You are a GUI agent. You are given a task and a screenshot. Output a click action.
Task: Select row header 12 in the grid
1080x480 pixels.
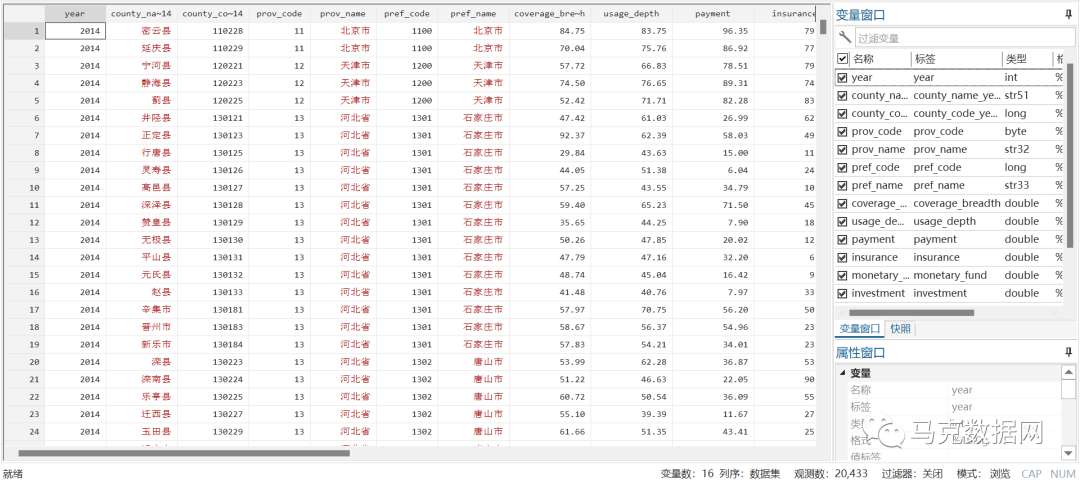(22, 222)
